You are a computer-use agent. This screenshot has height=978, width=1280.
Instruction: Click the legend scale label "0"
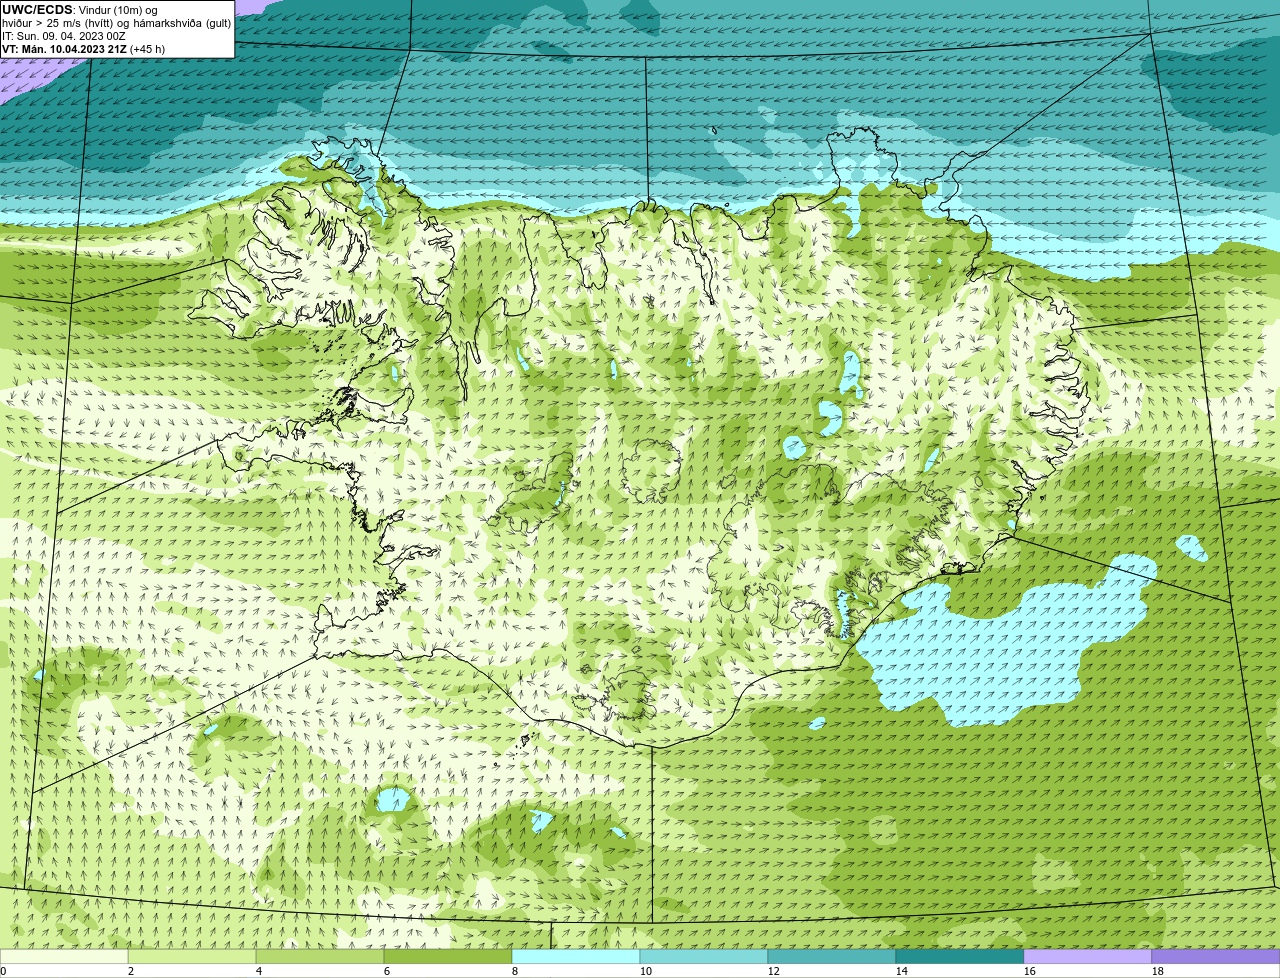(3, 971)
